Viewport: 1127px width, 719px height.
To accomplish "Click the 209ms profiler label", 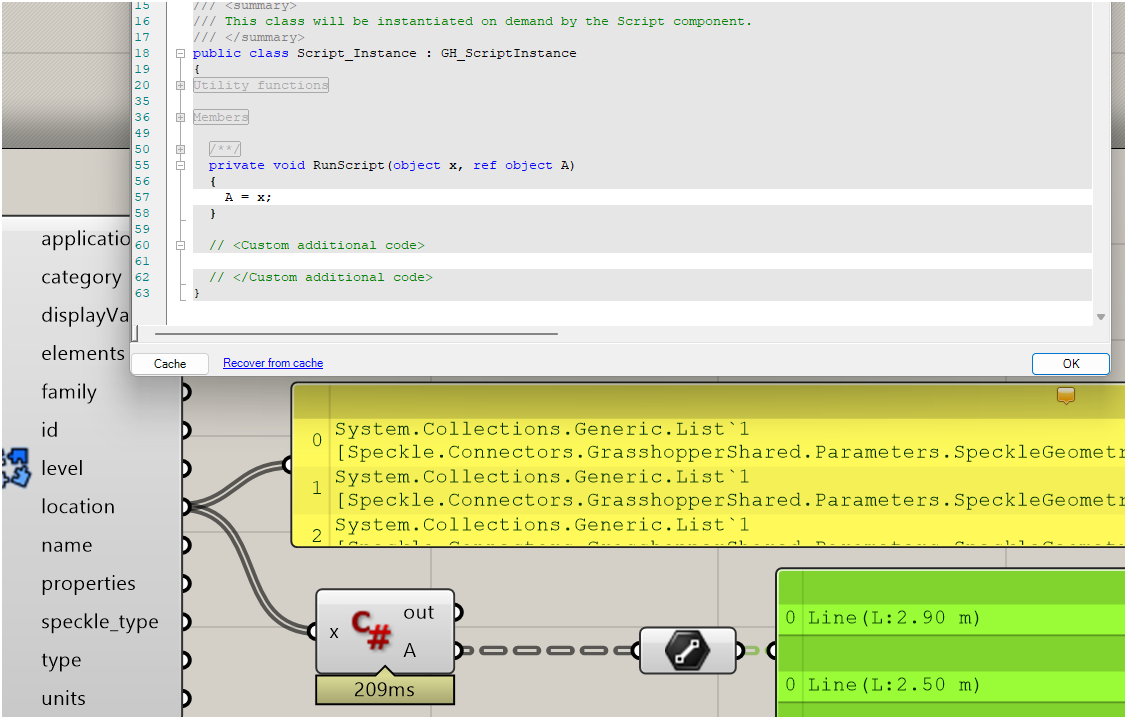I will pyautogui.click(x=385, y=690).
